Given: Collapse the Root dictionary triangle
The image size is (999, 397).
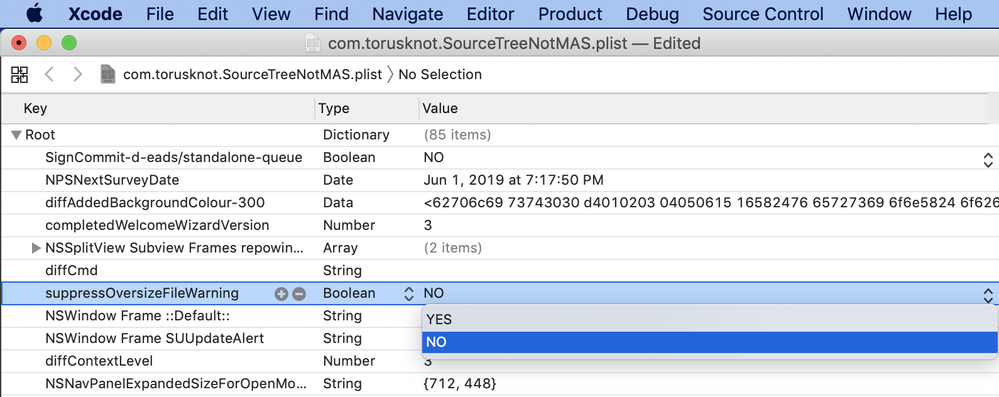Looking at the screenshot, I should (17, 135).
